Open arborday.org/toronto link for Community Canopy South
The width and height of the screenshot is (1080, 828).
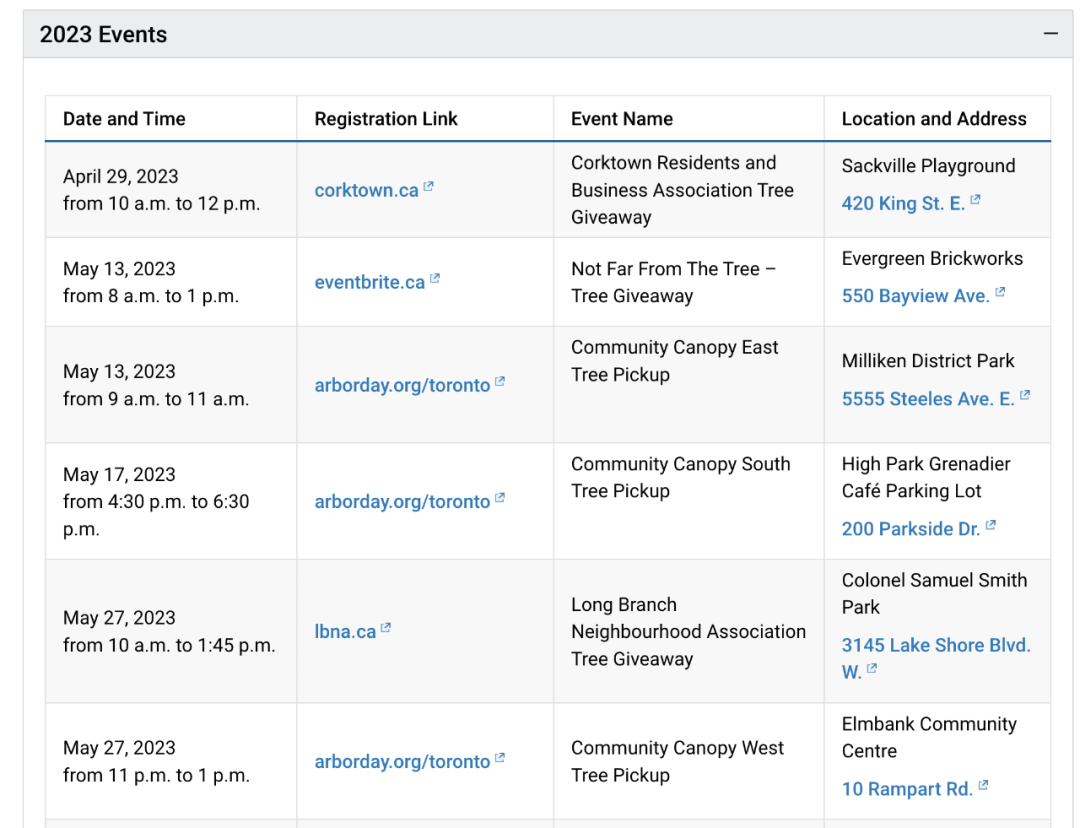coord(402,501)
